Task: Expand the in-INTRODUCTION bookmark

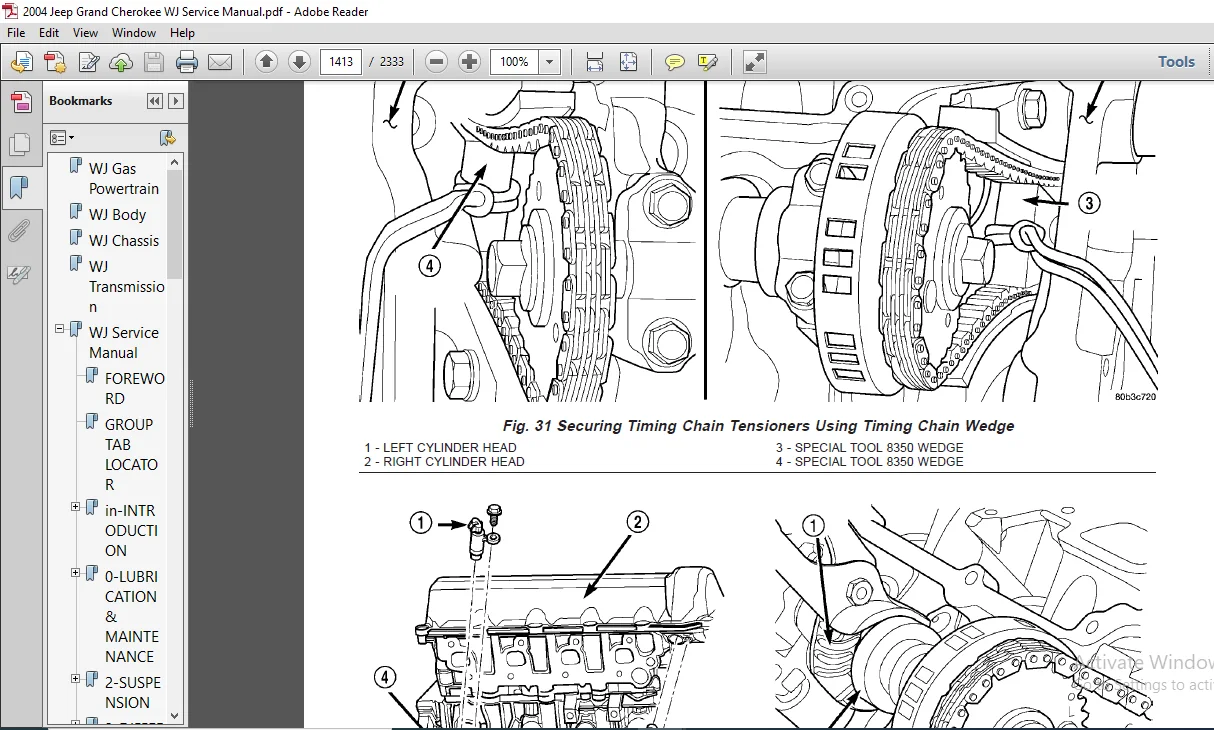Action: [x=75, y=507]
